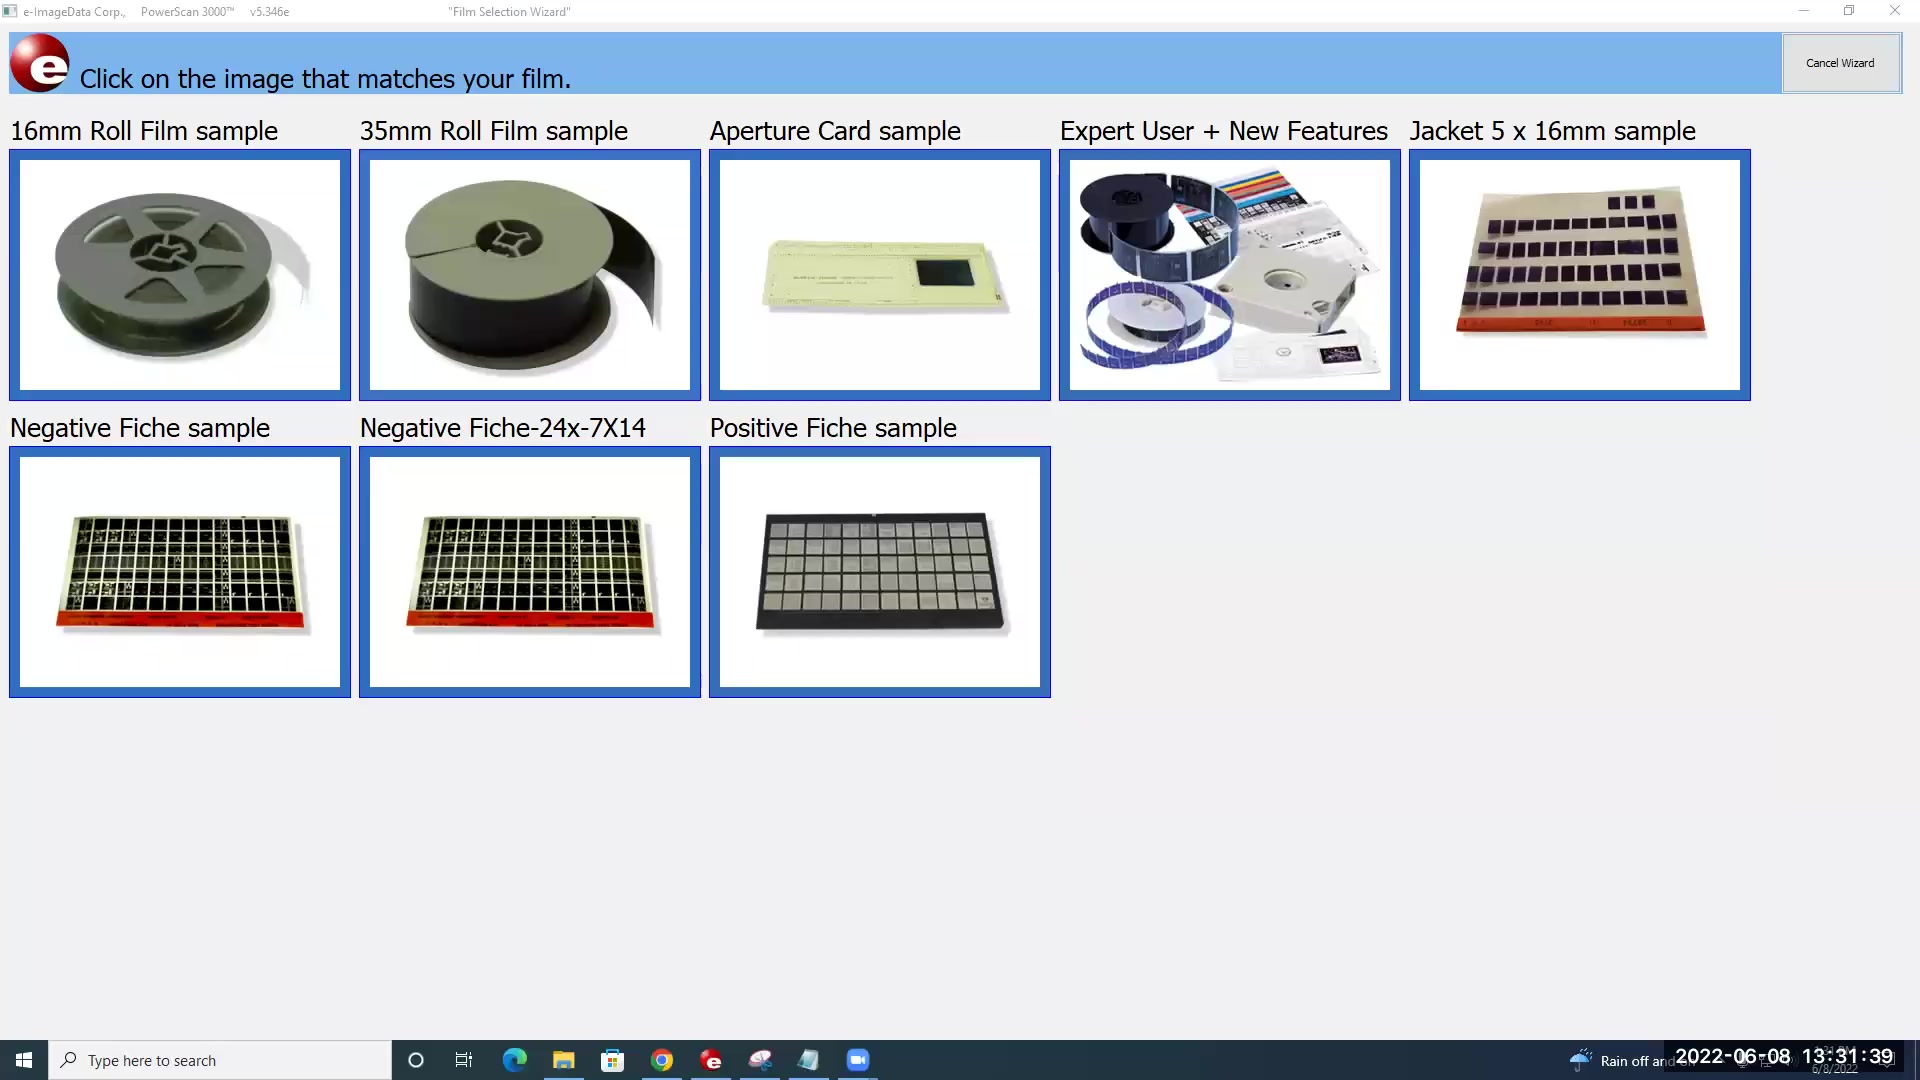
Task: Open Microsoft Store from the taskbar
Action: coord(612,1059)
